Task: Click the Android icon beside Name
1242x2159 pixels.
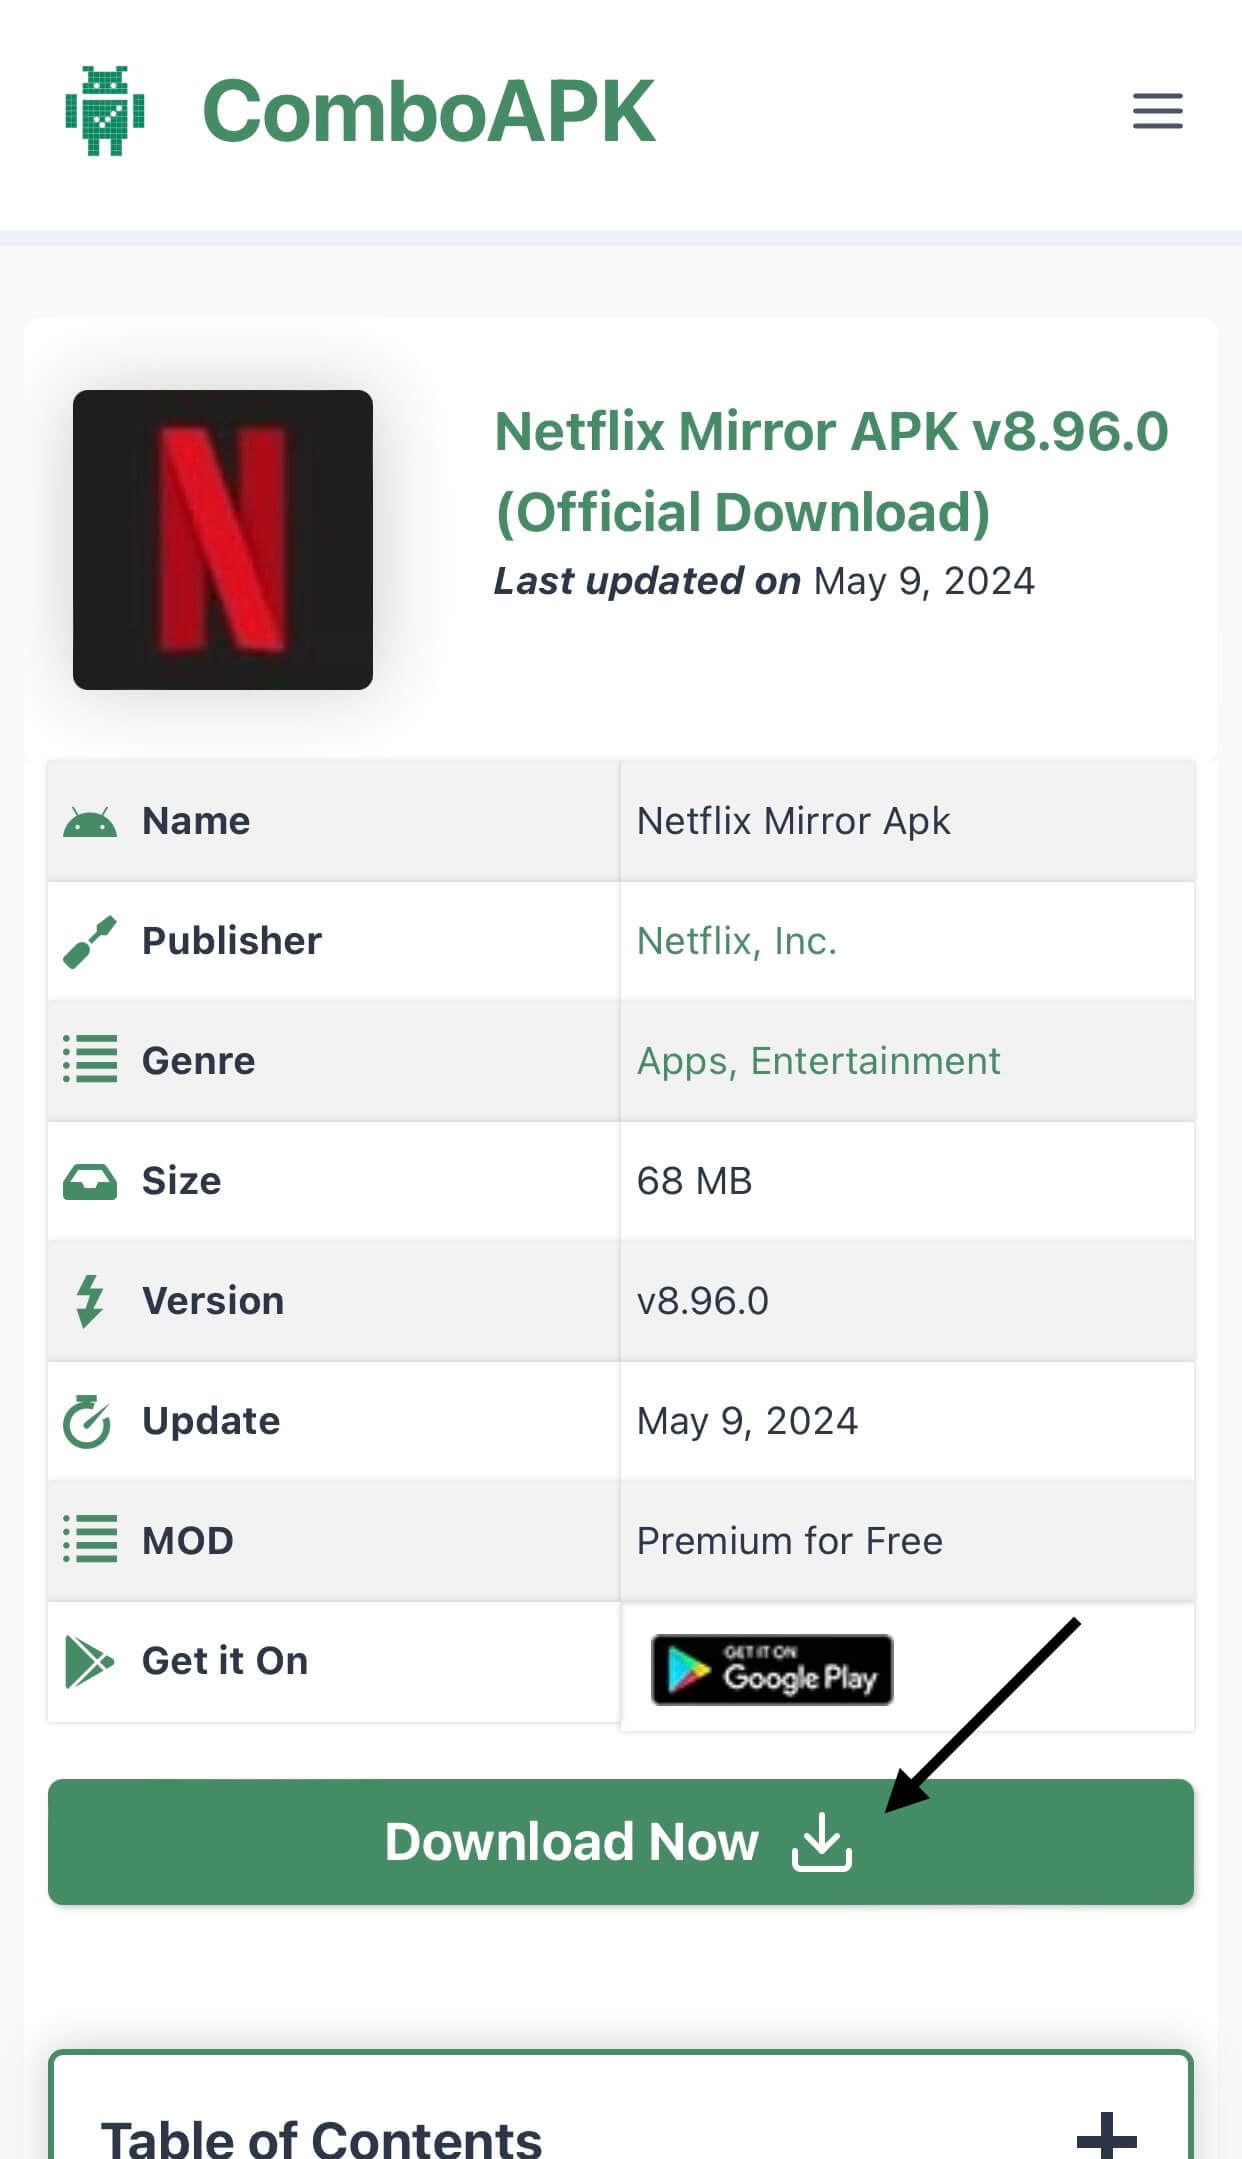Action: tap(90, 822)
